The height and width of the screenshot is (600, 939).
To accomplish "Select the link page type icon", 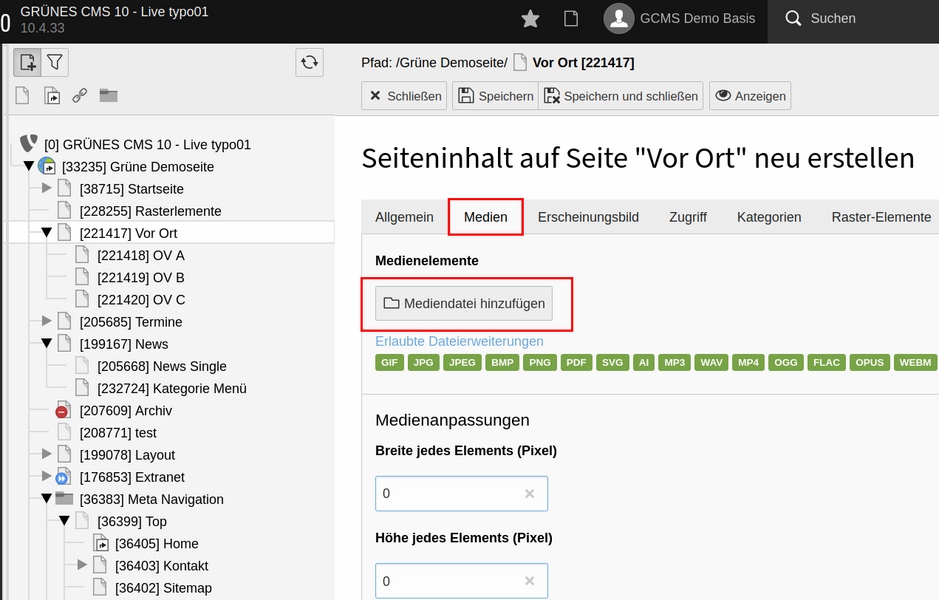I will [x=80, y=96].
